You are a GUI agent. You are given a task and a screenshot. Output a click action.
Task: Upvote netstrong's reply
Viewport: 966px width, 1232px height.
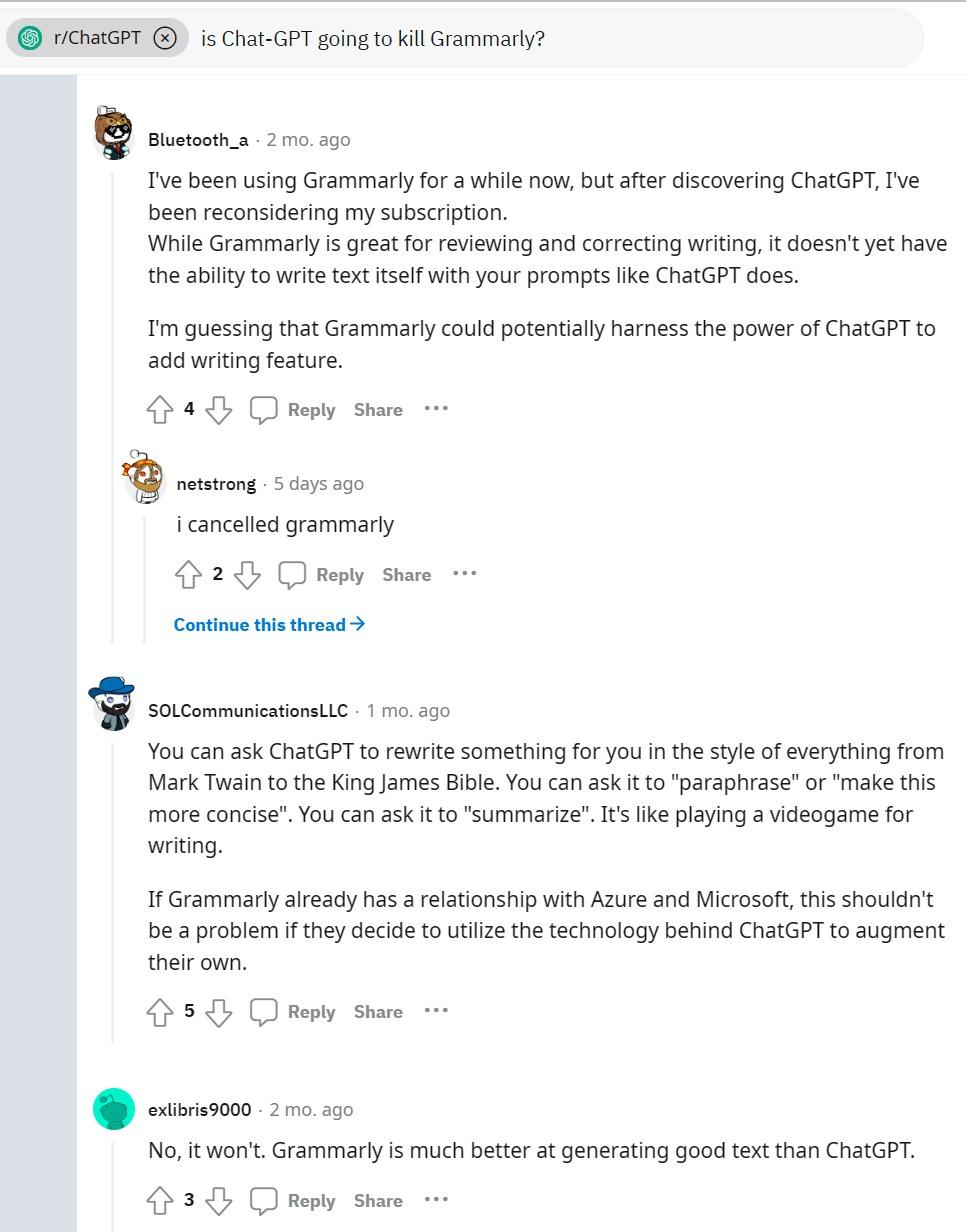point(188,574)
